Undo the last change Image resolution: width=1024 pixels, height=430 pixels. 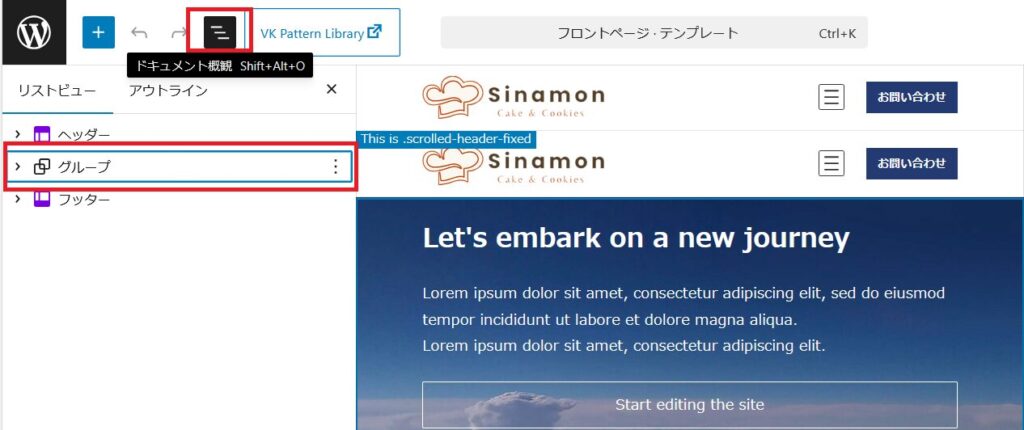tap(138, 33)
